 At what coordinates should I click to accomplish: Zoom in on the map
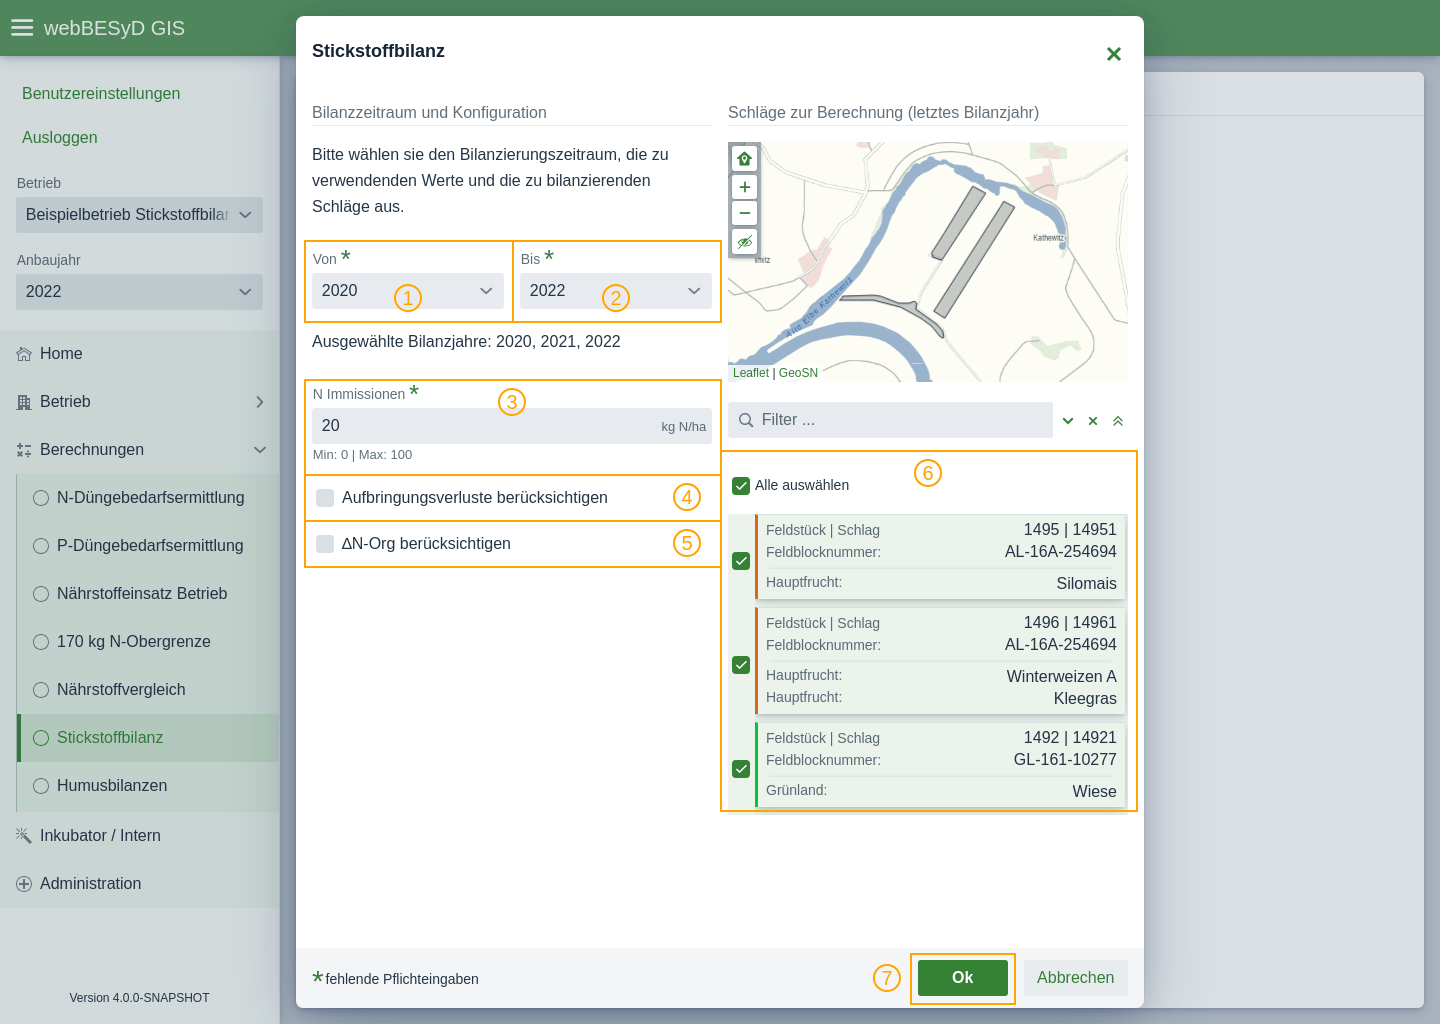point(744,187)
